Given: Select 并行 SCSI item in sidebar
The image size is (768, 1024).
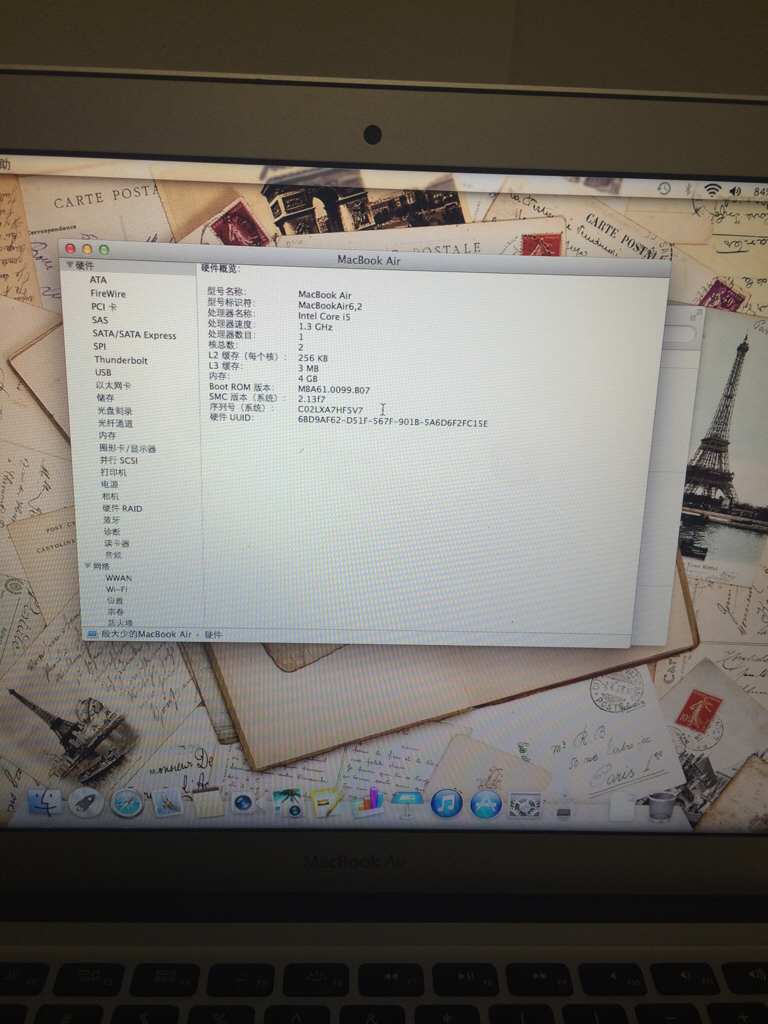Looking at the screenshot, I should 119,460.
